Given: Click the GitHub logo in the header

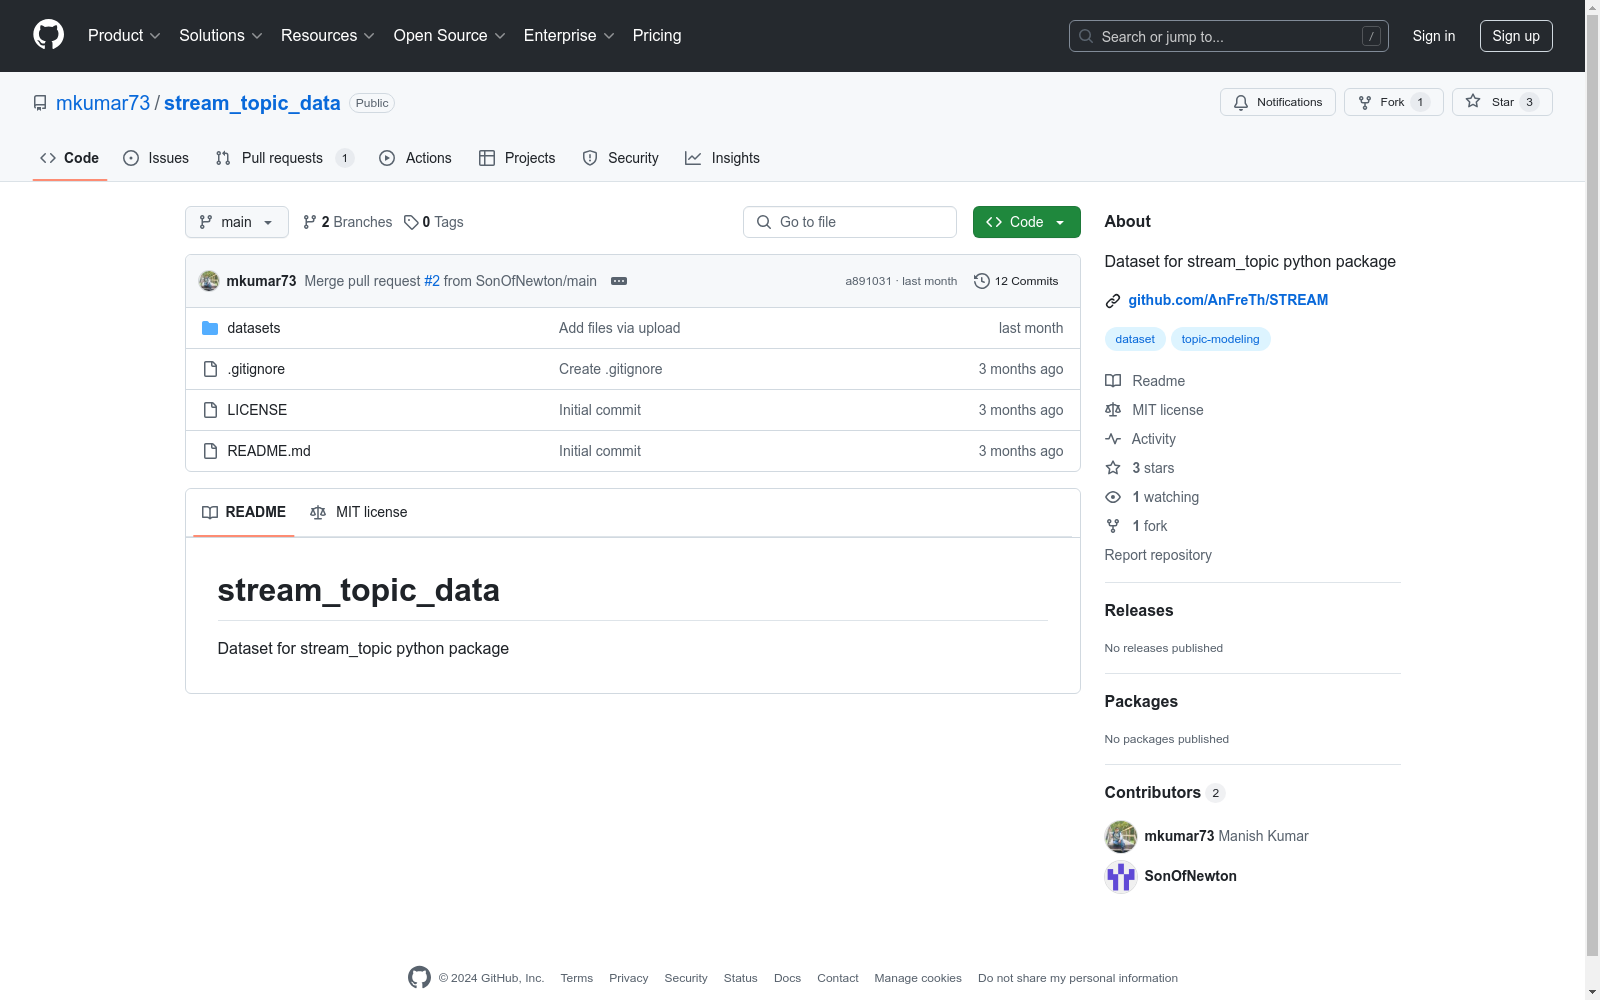Looking at the screenshot, I should 48,35.
